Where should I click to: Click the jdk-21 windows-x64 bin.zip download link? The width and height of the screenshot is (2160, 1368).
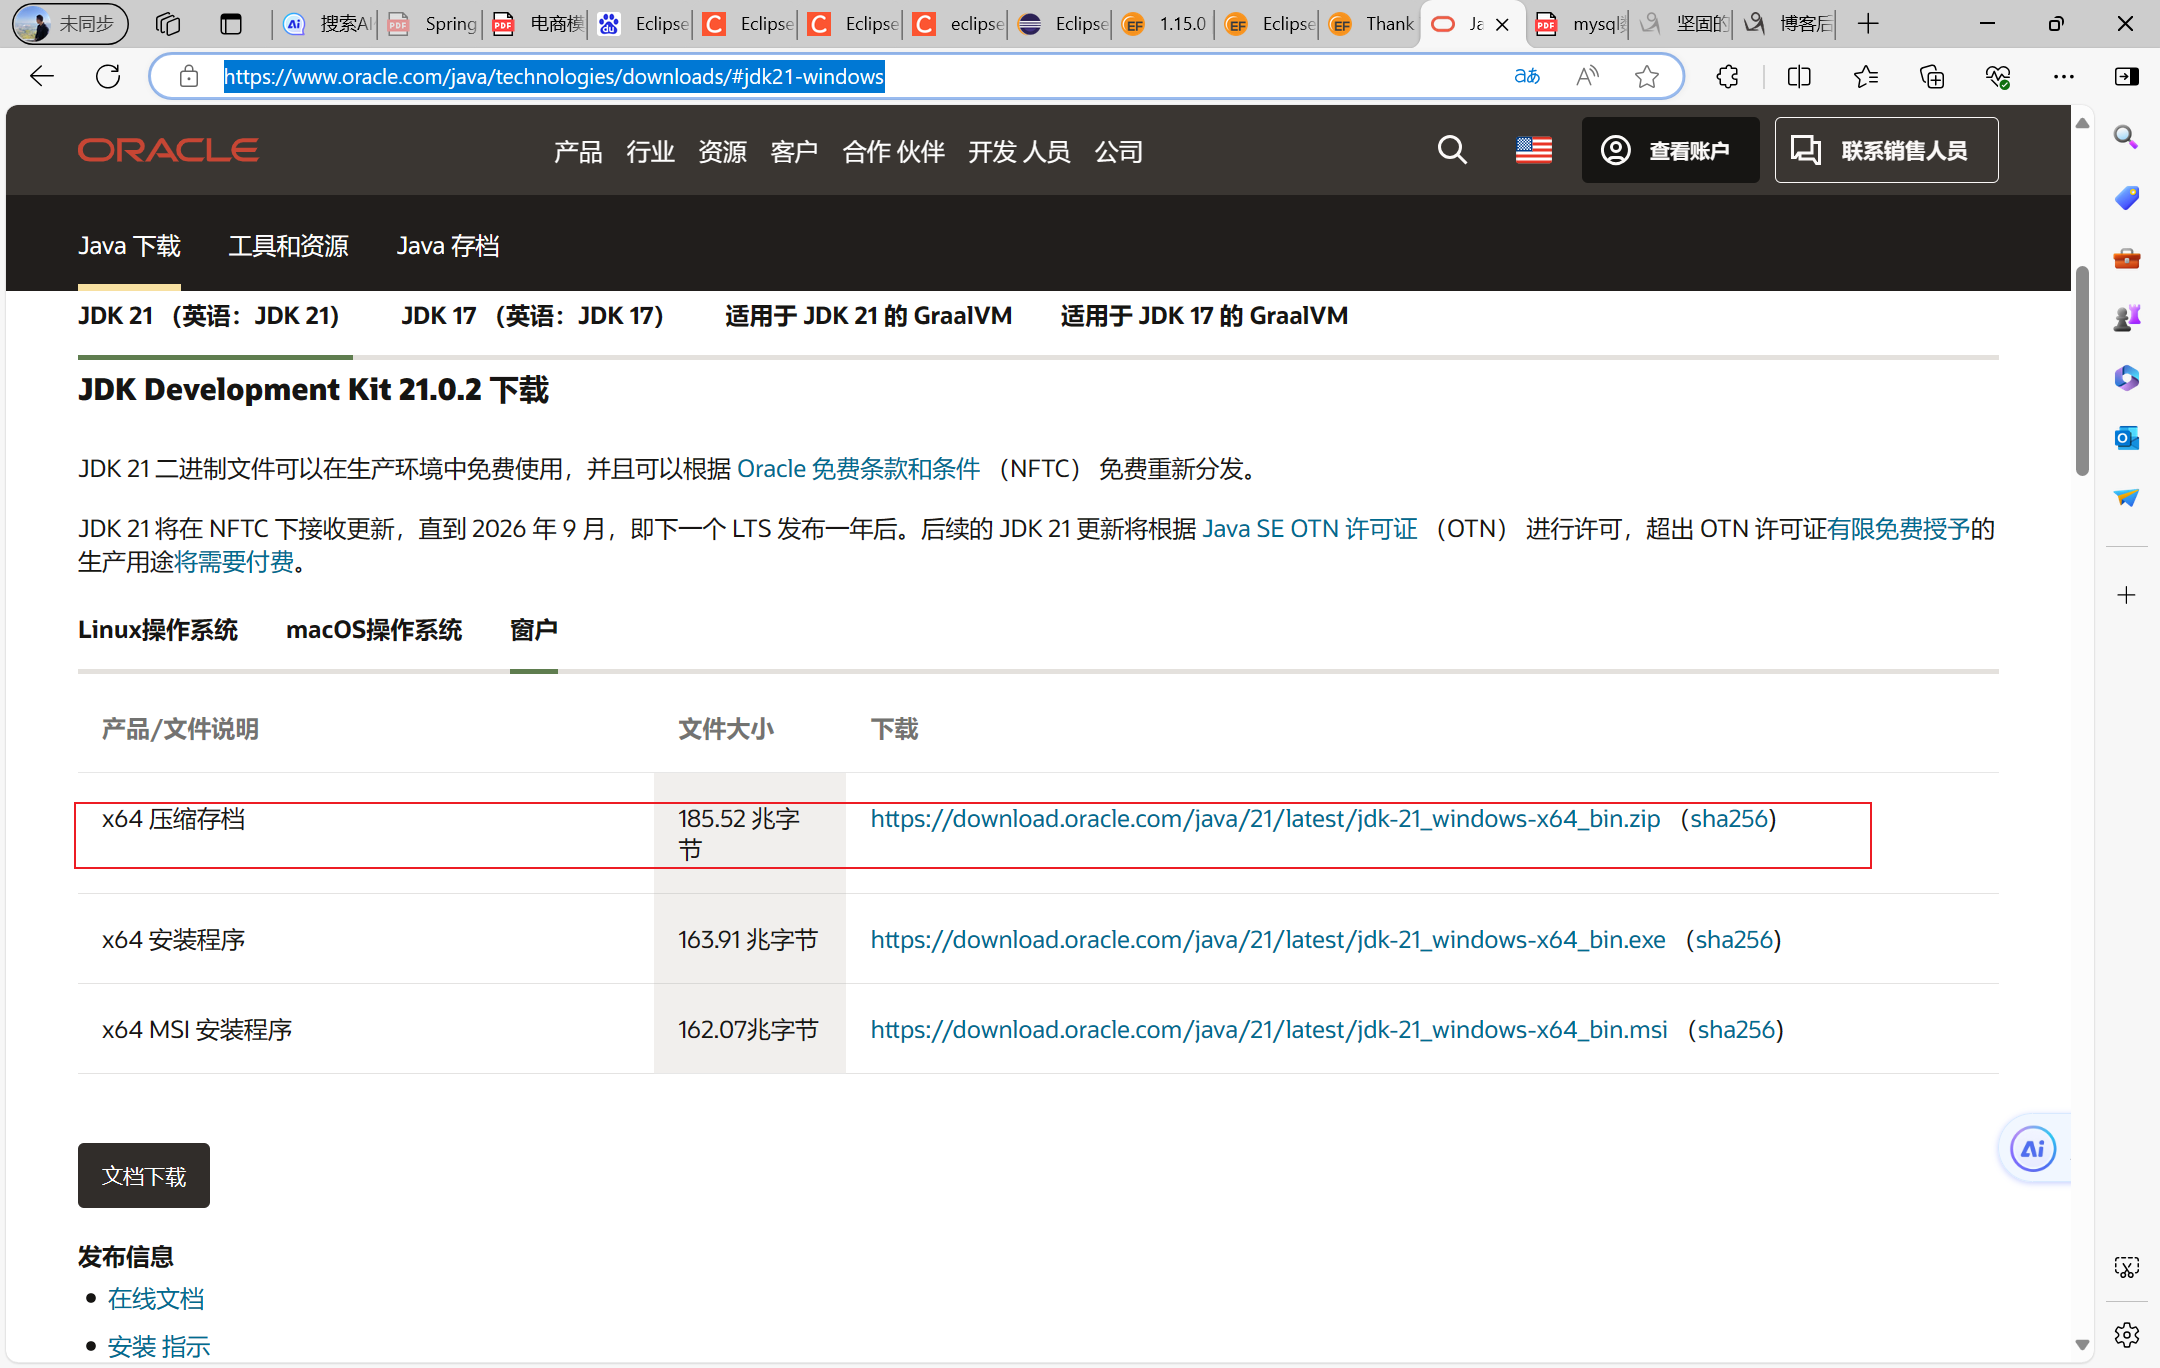[x=1265, y=819]
